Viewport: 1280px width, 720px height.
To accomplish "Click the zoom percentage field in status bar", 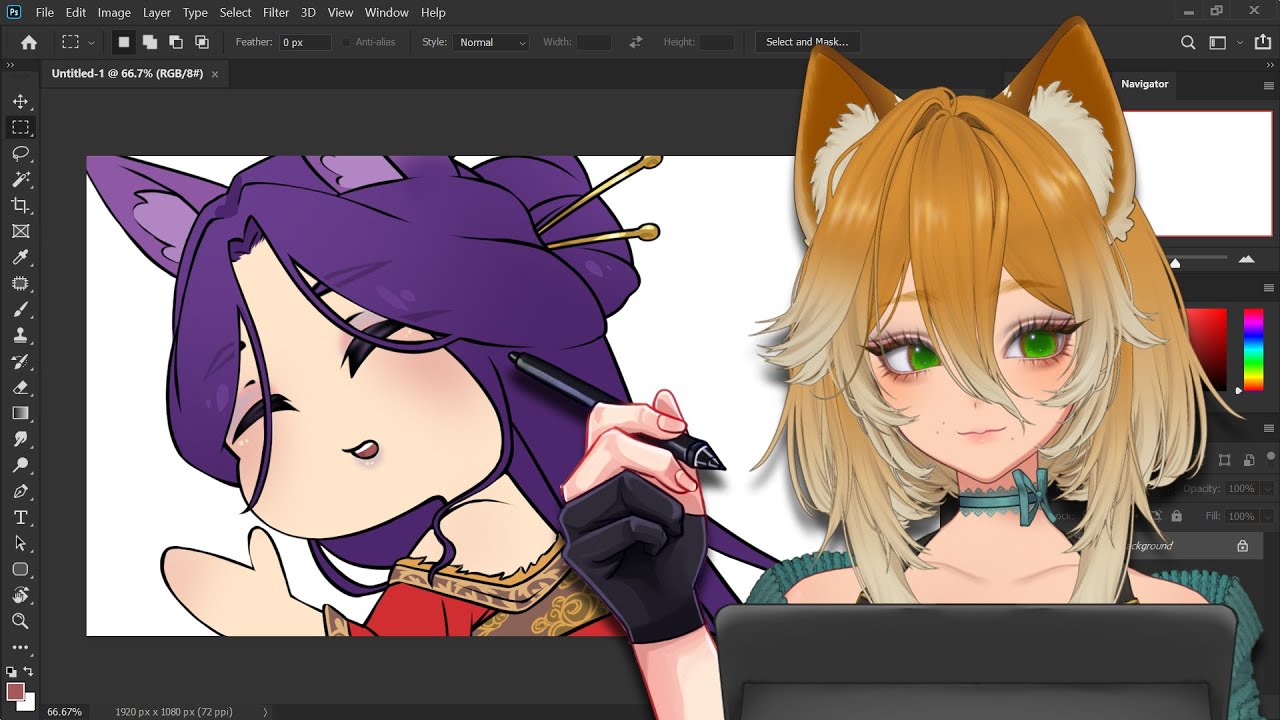I will pos(65,712).
